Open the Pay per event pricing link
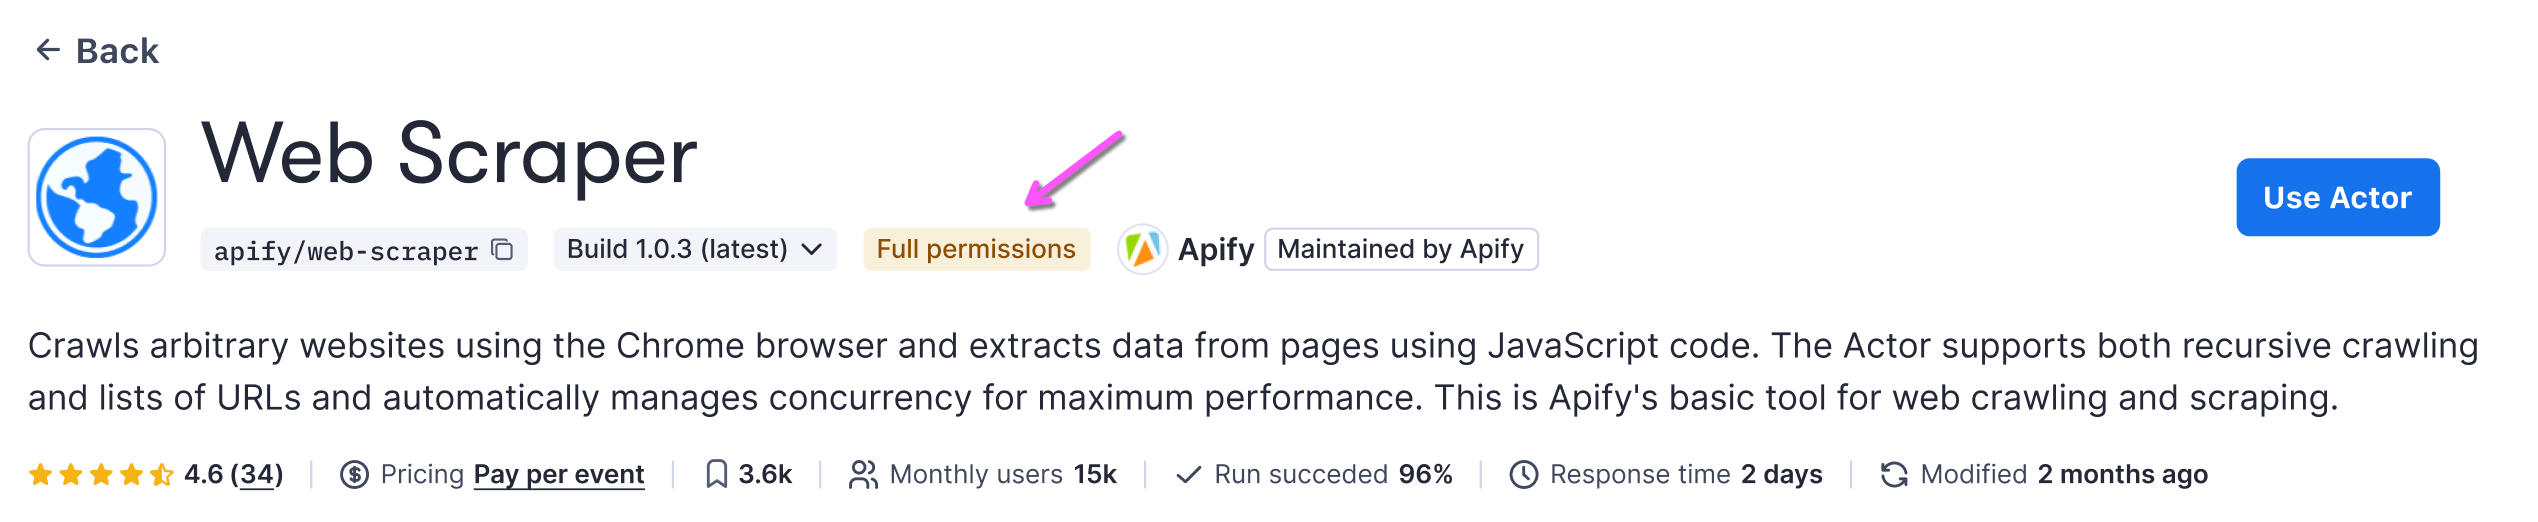Image resolution: width=2538 pixels, height=522 pixels. [558, 474]
